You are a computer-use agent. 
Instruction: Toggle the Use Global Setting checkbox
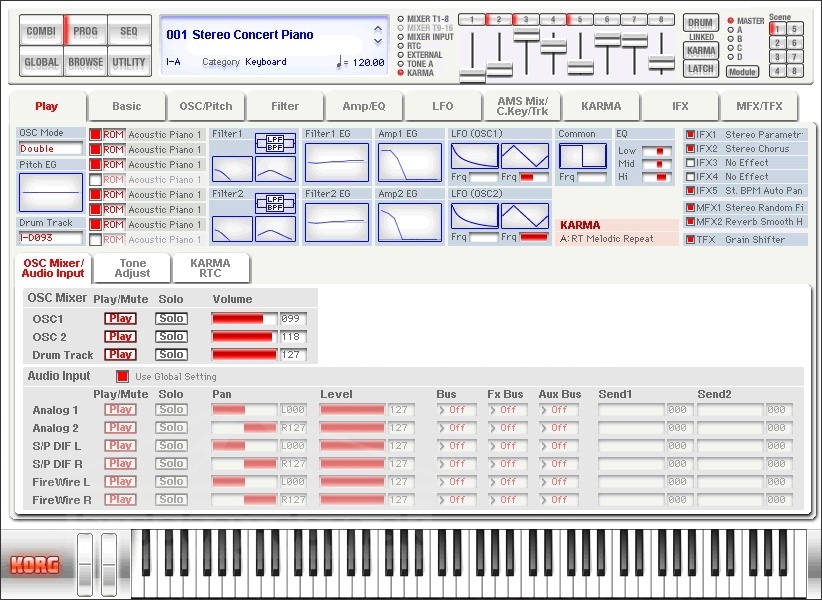pos(123,376)
